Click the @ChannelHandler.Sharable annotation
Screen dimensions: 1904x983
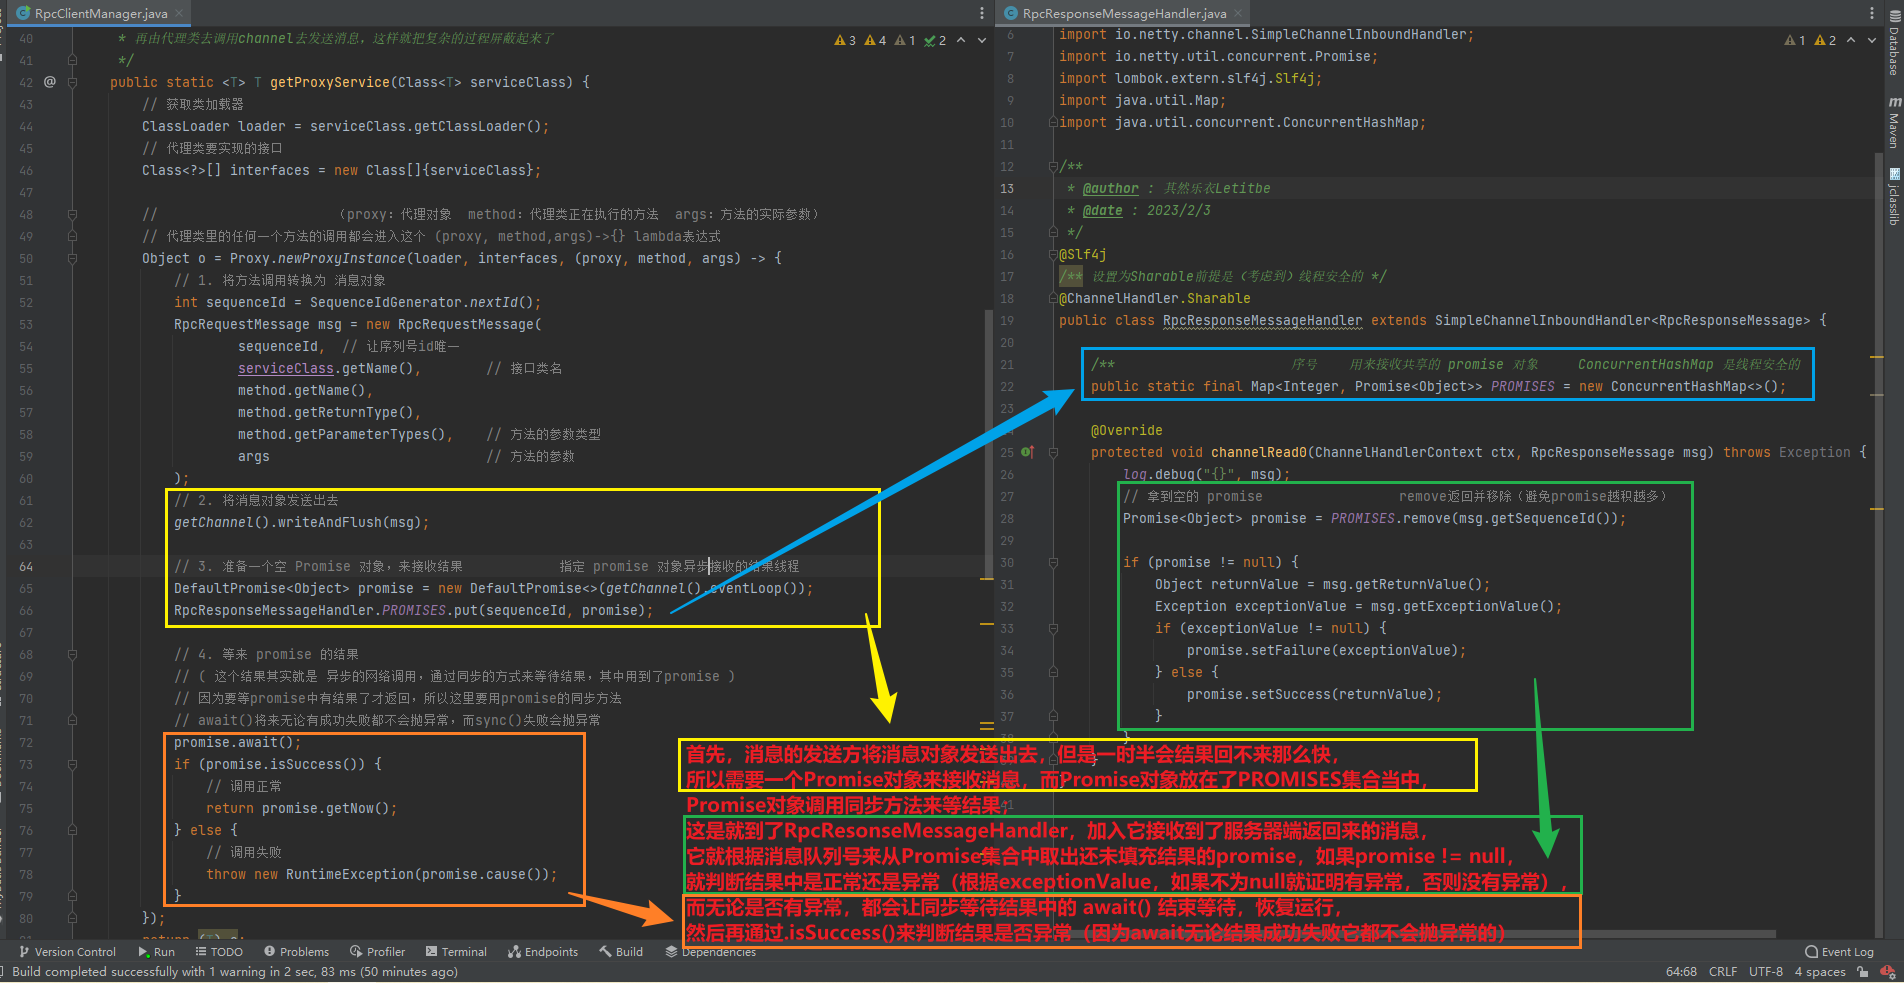point(1155,298)
